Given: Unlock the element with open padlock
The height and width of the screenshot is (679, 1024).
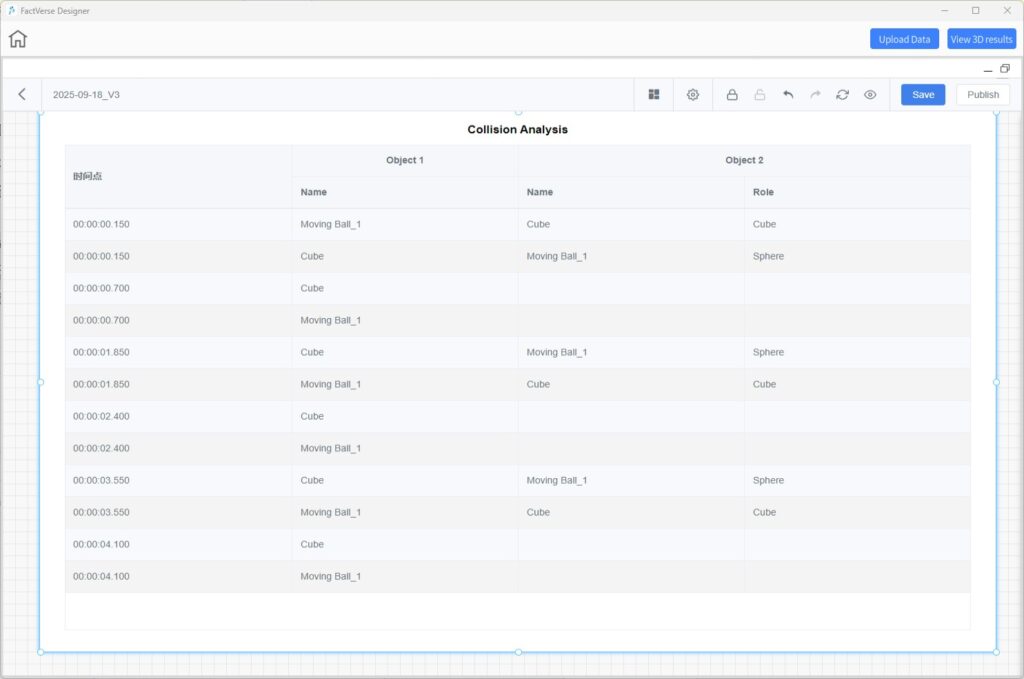Looking at the screenshot, I should [x=760, y=95].
